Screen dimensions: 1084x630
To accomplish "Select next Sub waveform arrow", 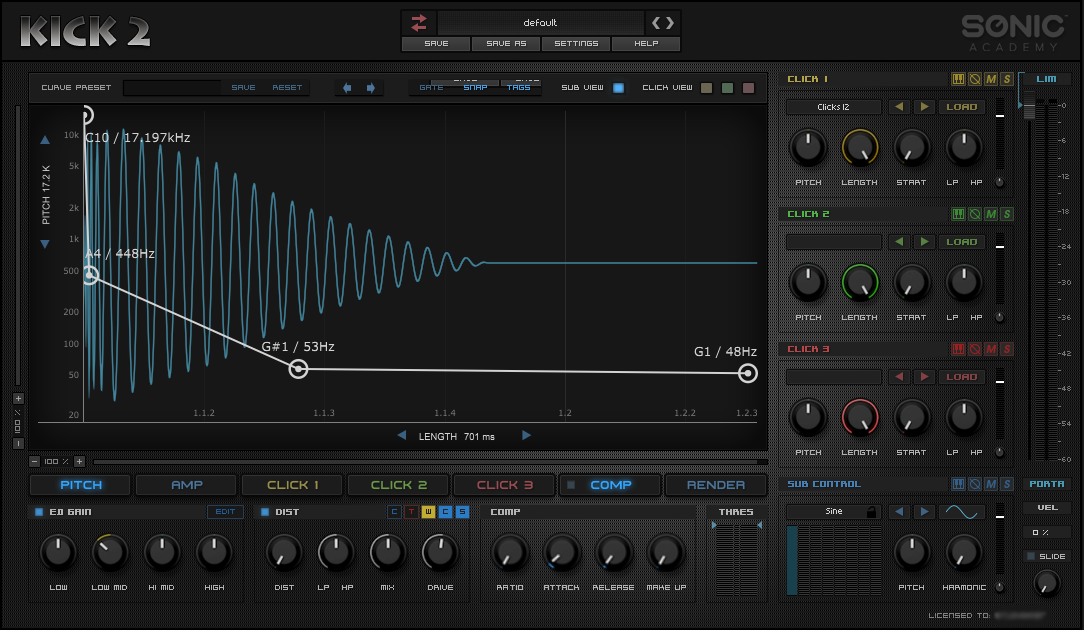I will pyautogui.click(x=924, y=512).
